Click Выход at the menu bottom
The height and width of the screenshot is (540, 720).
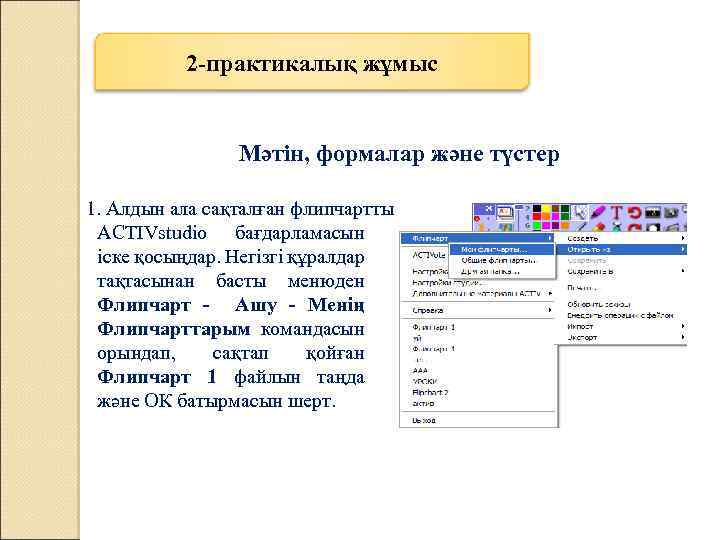478,420
